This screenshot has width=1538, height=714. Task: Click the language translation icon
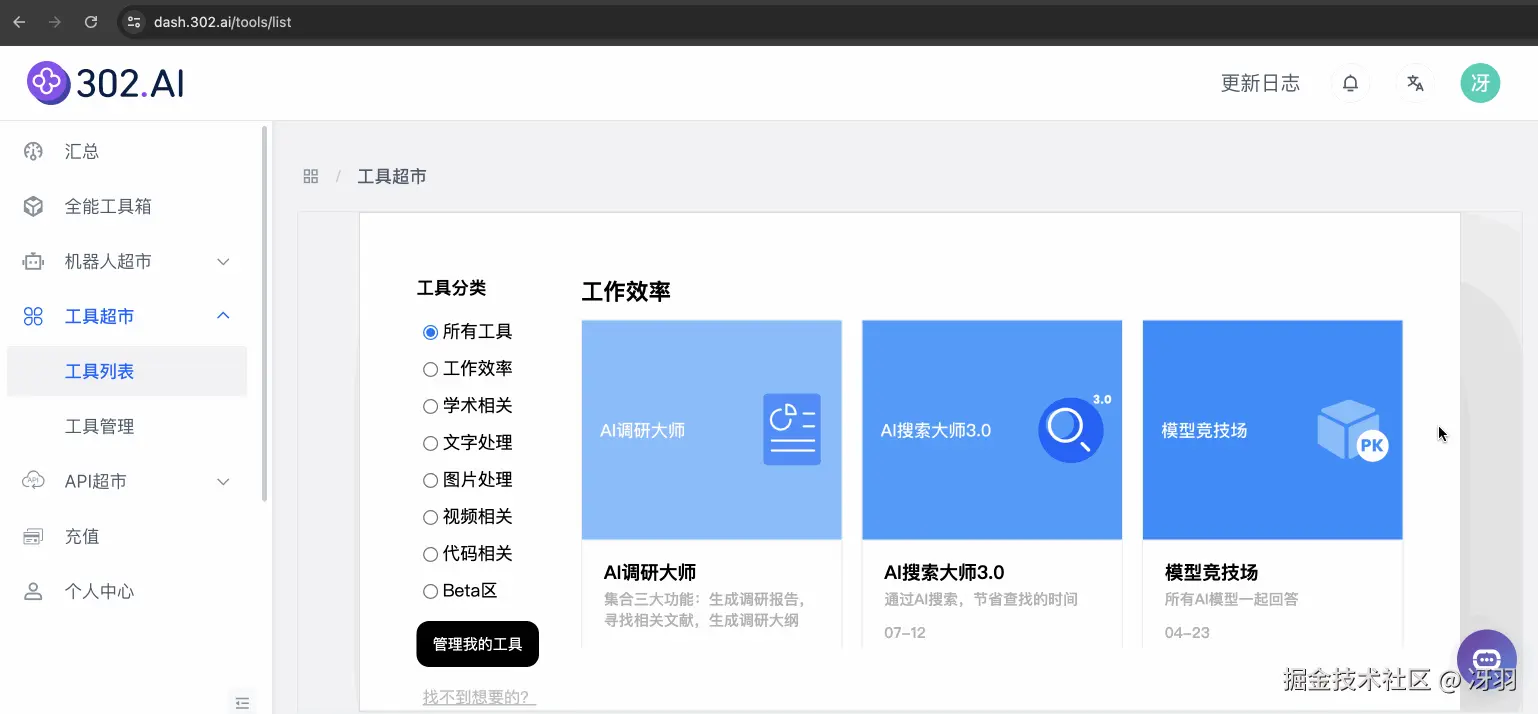pos(1415,83)
